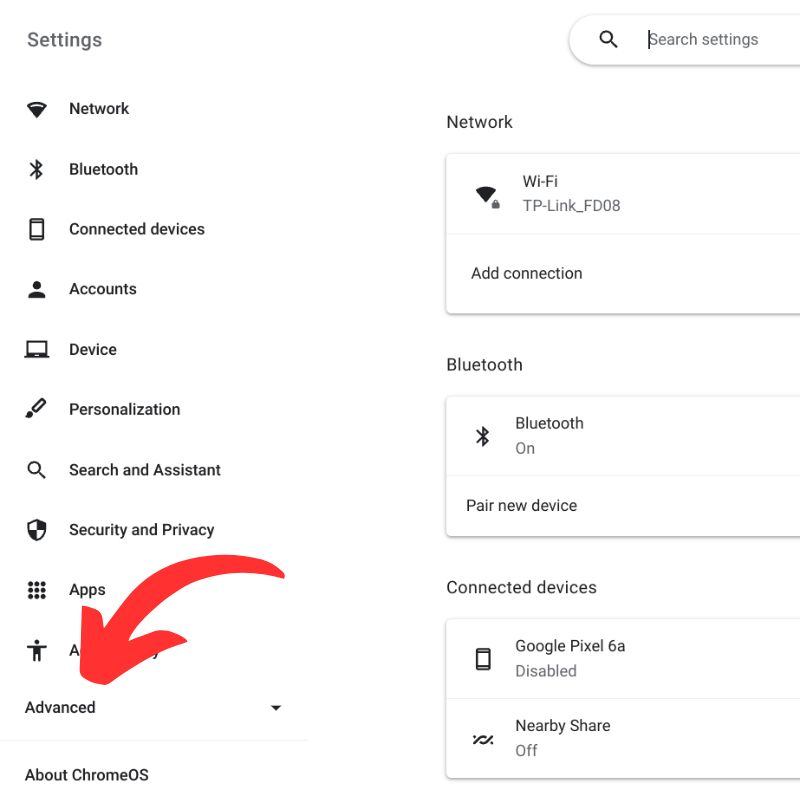This screenshot has height=800, width=800.
Task: Open Search and Assistant settings
Action: pos(144,470)
